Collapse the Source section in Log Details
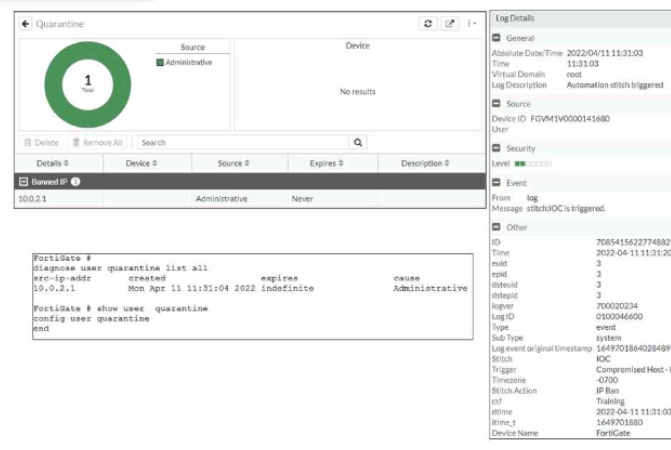The width and height of the screenshot is (671, 450). point(496,104)
